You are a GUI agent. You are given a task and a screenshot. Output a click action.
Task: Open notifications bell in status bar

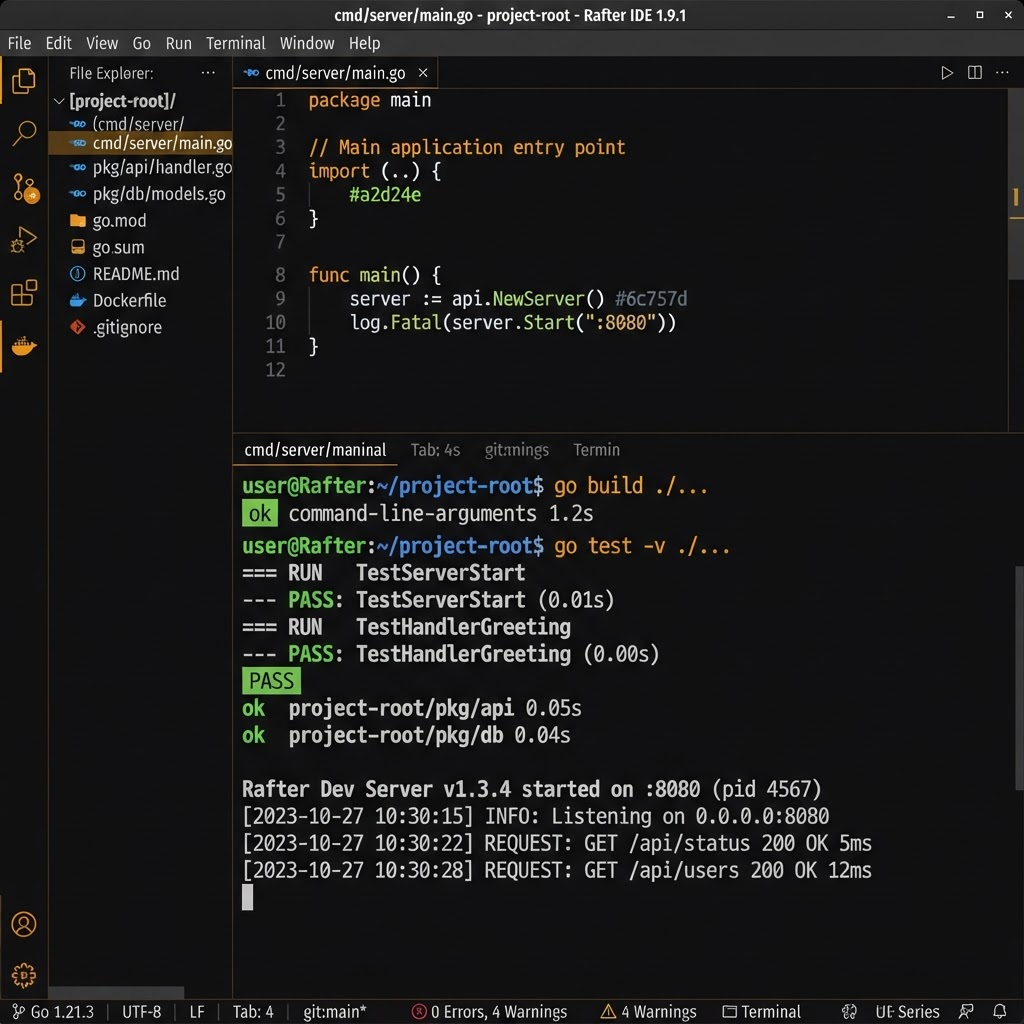999,1012
